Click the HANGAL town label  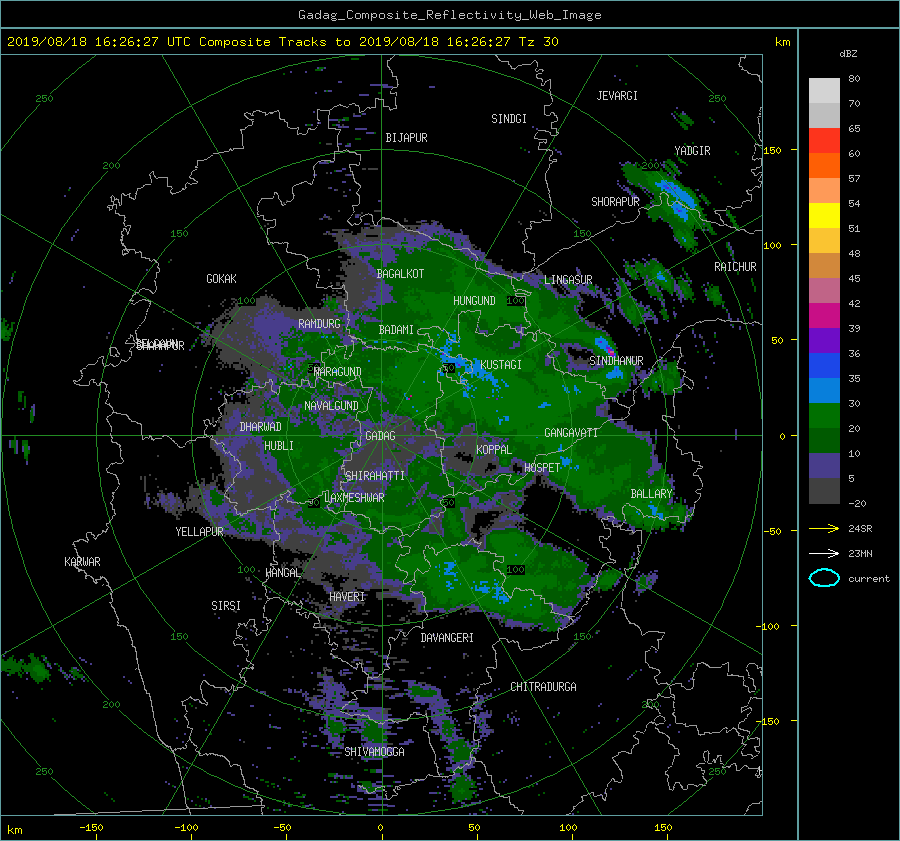pyautogui.click(x=282, y=573)
